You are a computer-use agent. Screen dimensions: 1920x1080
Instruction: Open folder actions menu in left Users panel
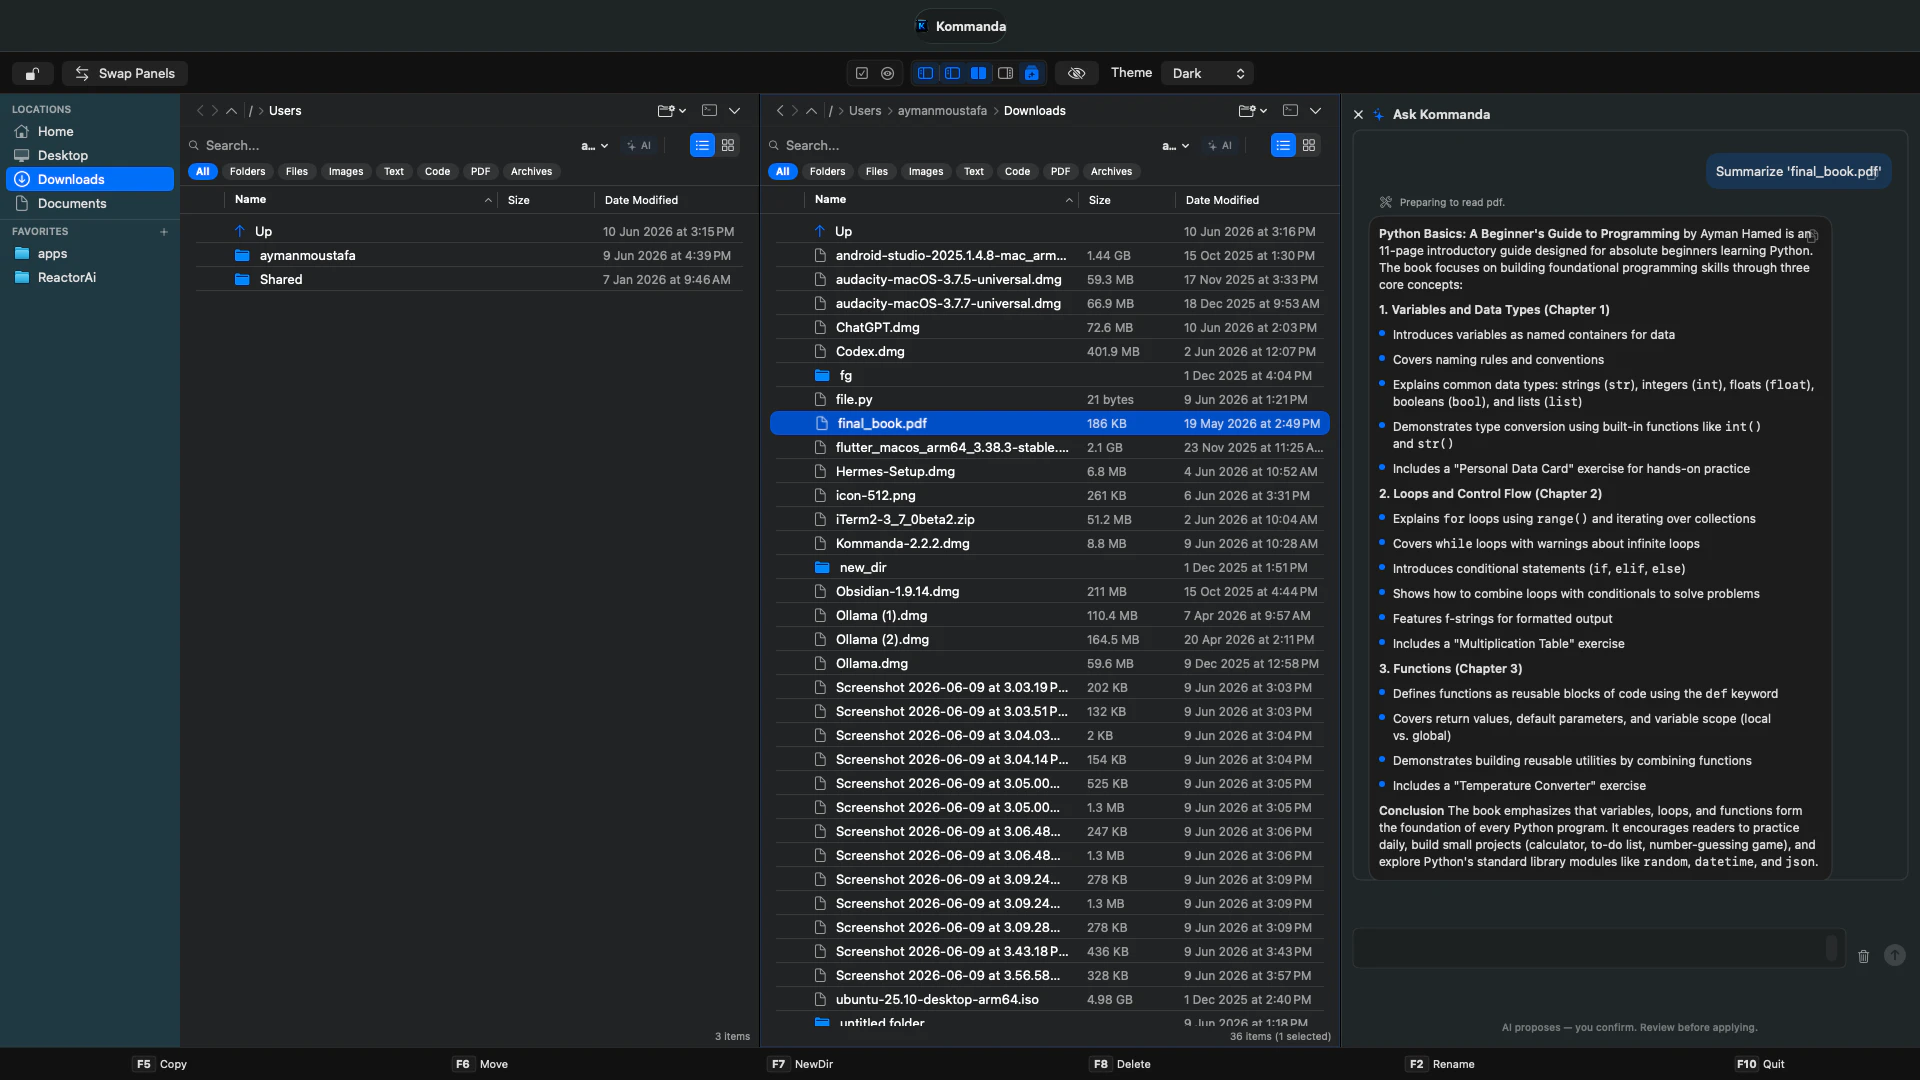tap(671, 111)
